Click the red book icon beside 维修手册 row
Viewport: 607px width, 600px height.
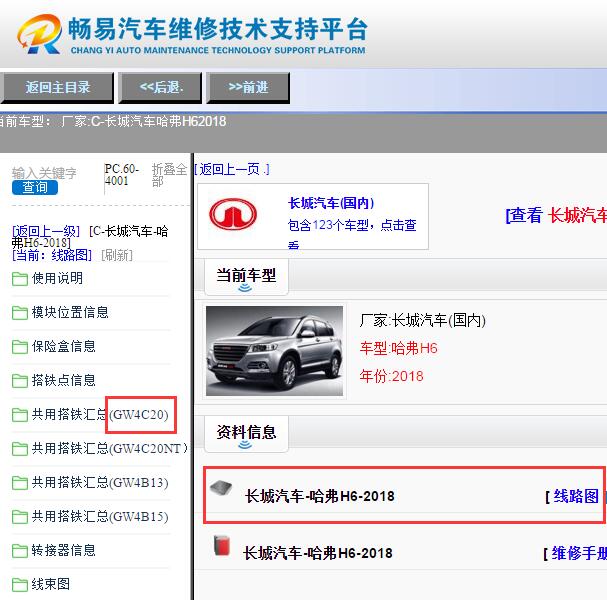point(222,545)
